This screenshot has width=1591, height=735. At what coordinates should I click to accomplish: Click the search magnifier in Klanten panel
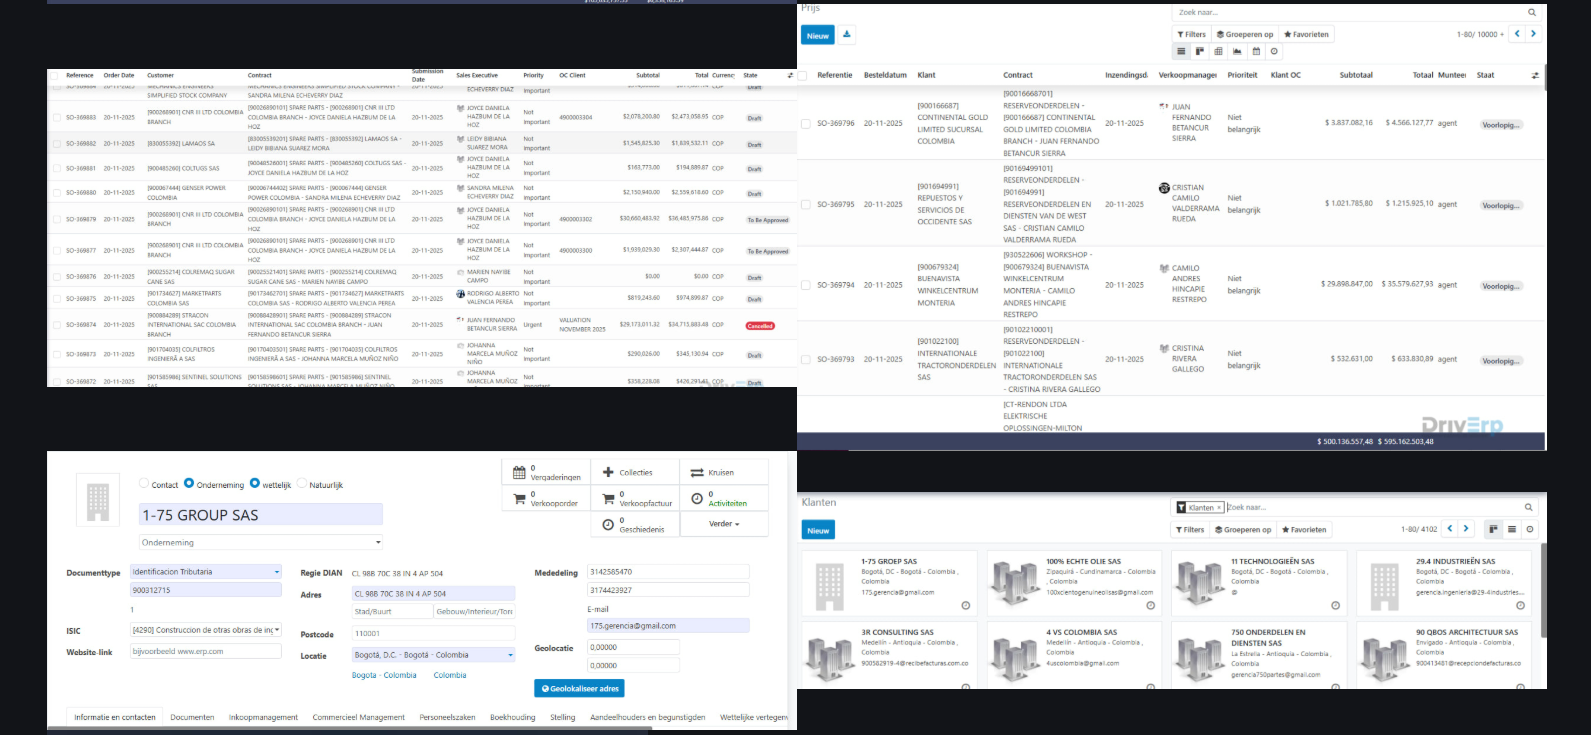[x=1529, y=507]
